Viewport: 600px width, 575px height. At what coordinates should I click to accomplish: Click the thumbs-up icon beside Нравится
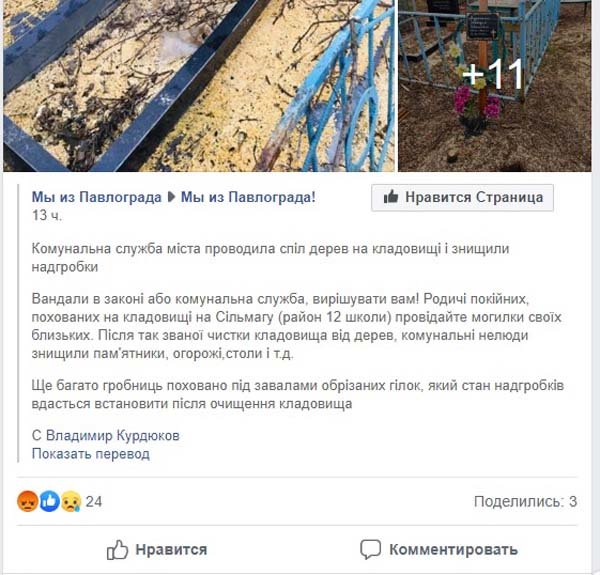(x=117, y=550)
